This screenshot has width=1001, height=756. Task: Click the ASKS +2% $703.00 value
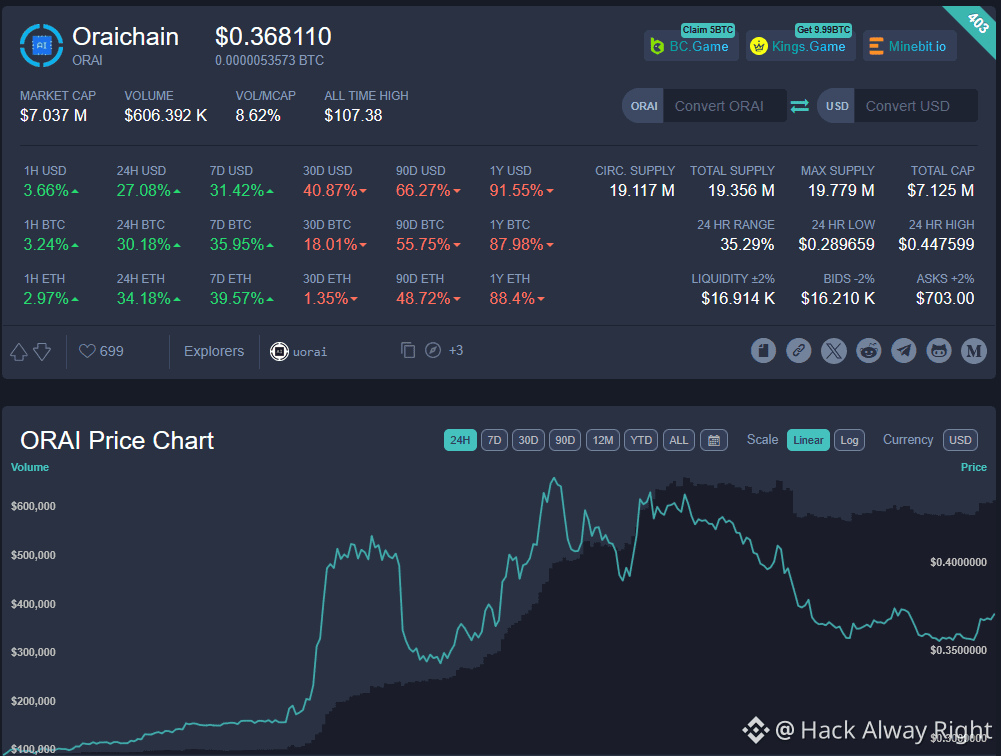coord(945,298)
